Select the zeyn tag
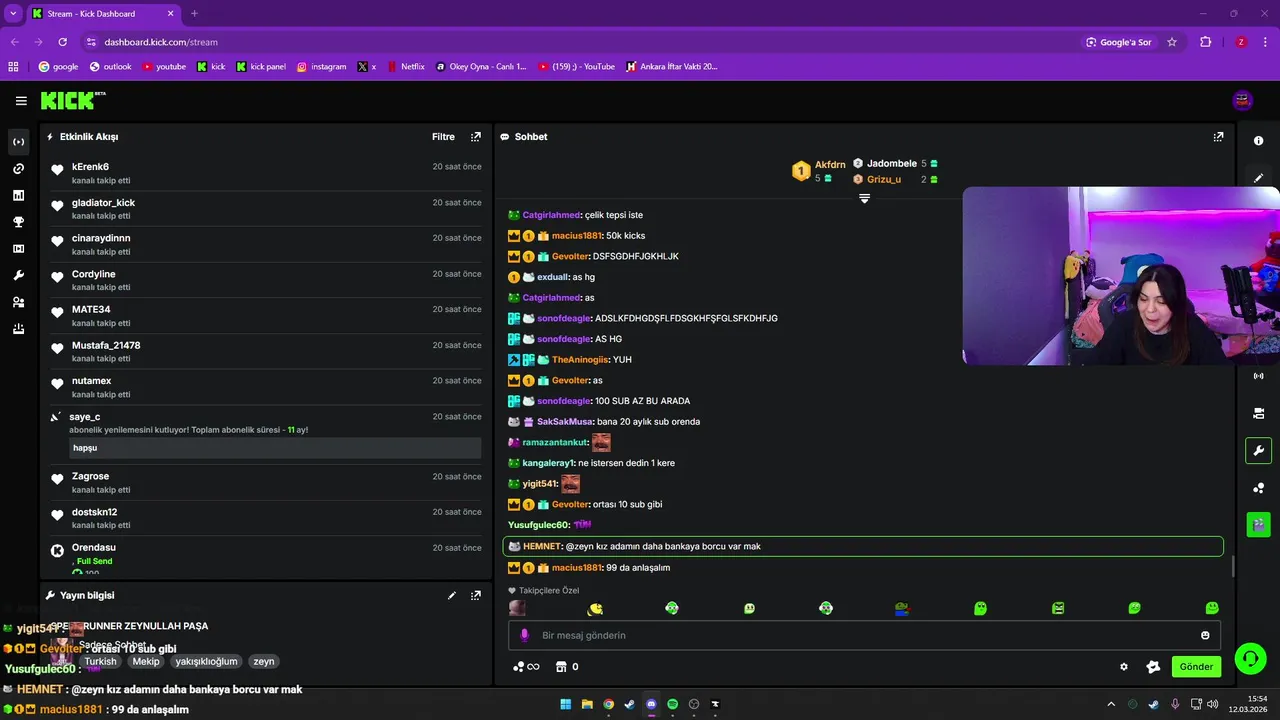This screenshot has width=1280, height=720. pos(263,661)
